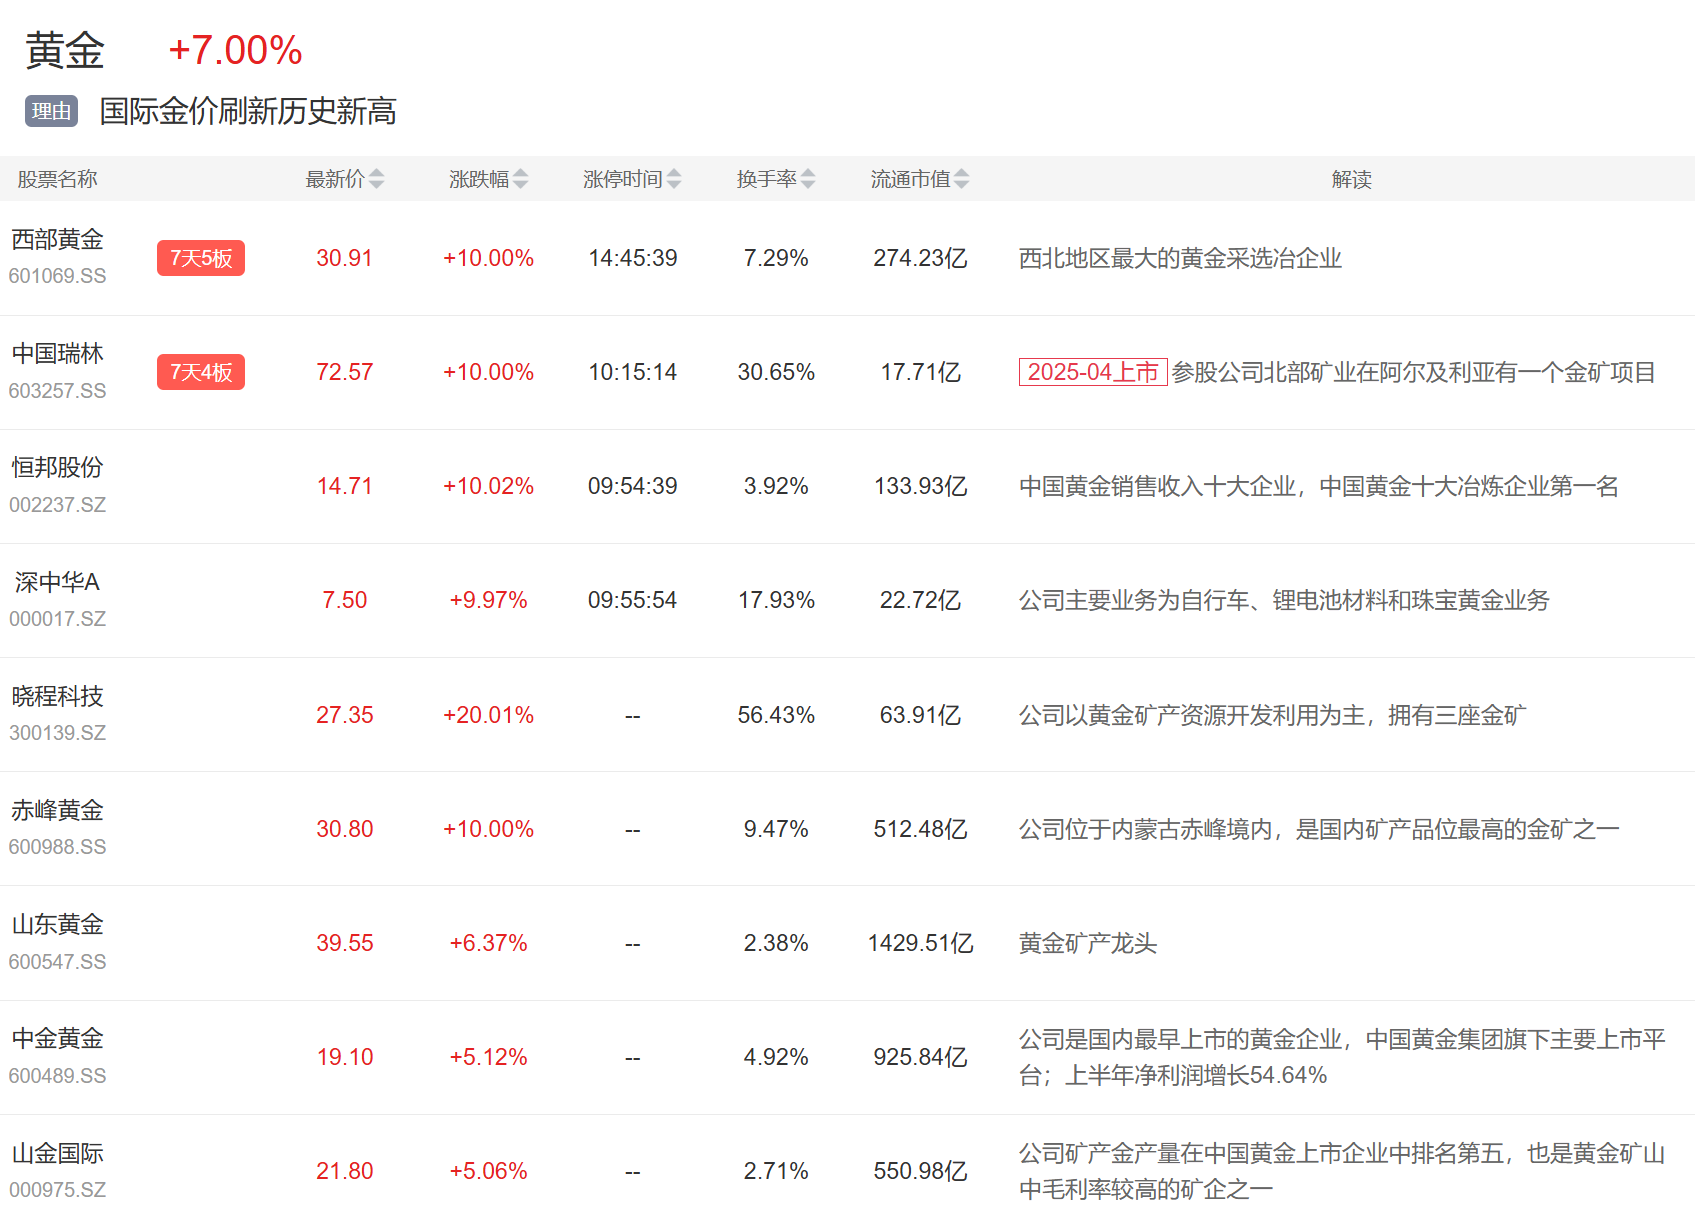Open 山金国际 stock details
This screenshot has height=1221, width=1695.
pyautogui.click(x=58, y=1153)
